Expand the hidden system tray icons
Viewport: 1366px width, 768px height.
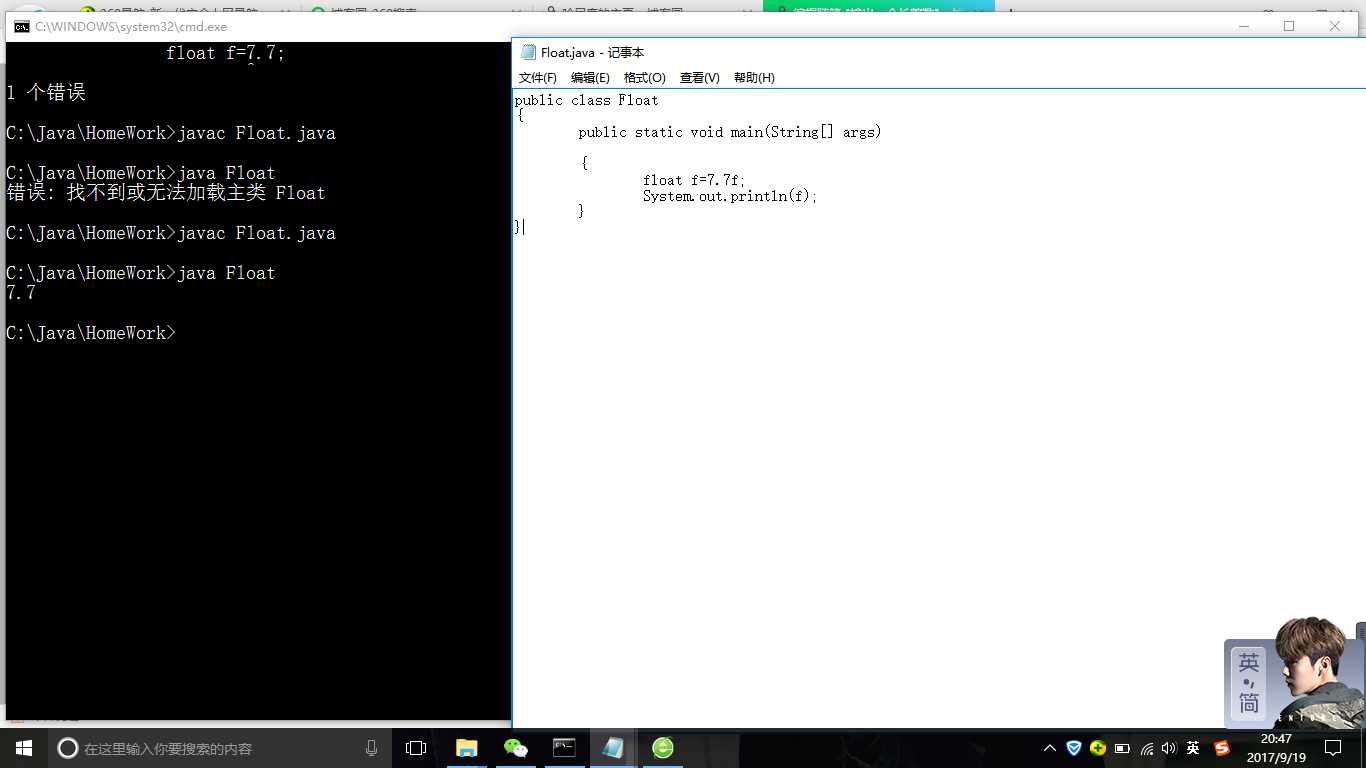coord(1049,748)
